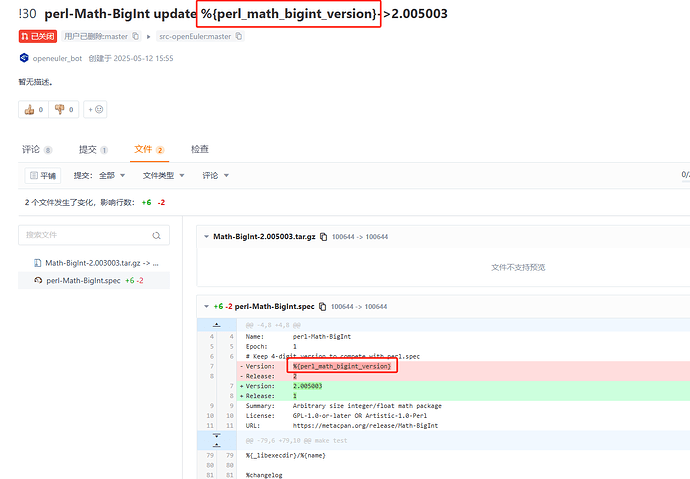Screen dimensions: 690x479
Task: Open the 检查 tab
Action: [x=200, y=149]
